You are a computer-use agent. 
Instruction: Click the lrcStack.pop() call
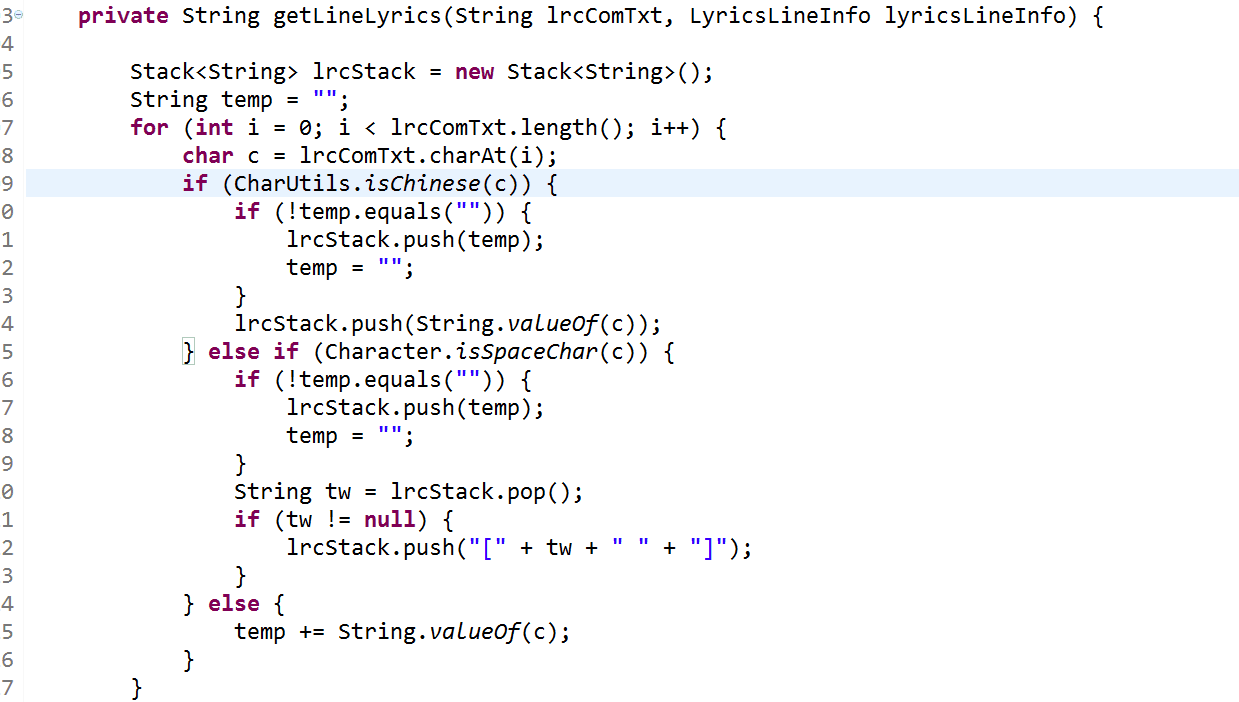click(481, 493)
